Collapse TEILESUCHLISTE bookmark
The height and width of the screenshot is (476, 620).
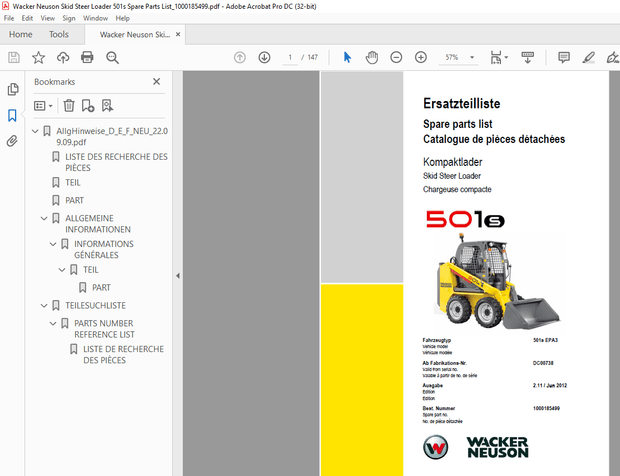(44, 306)
